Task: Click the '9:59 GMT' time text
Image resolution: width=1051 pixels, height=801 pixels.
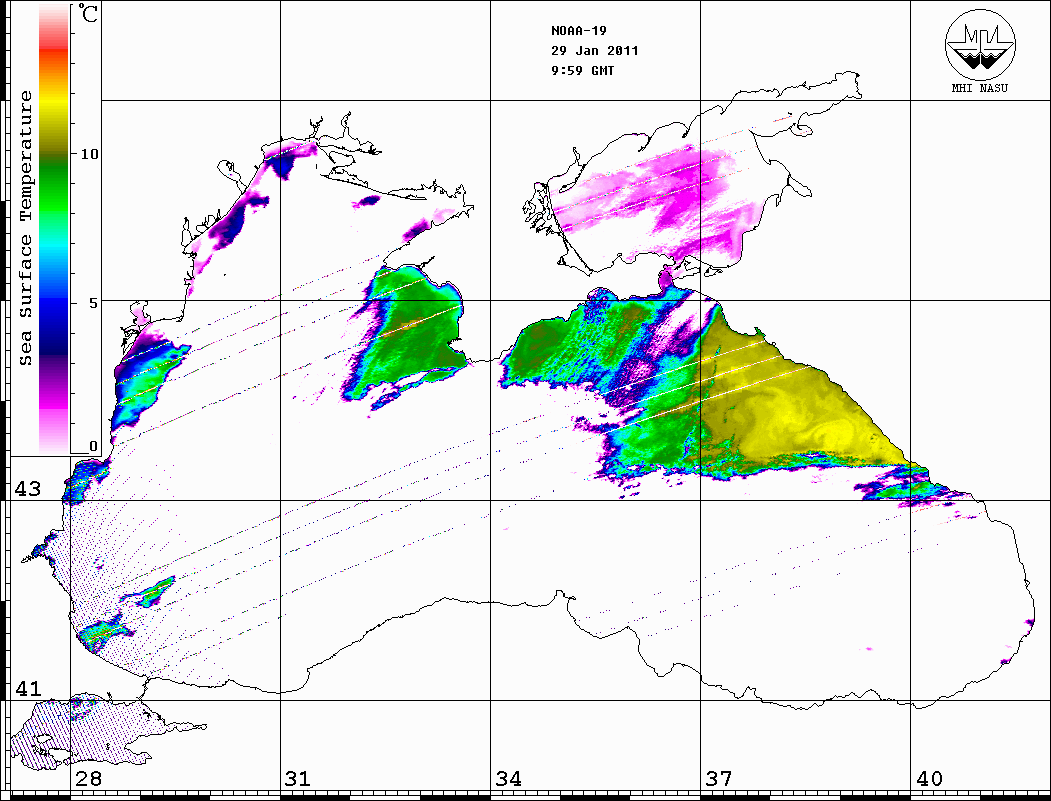Action: (583, 70)
